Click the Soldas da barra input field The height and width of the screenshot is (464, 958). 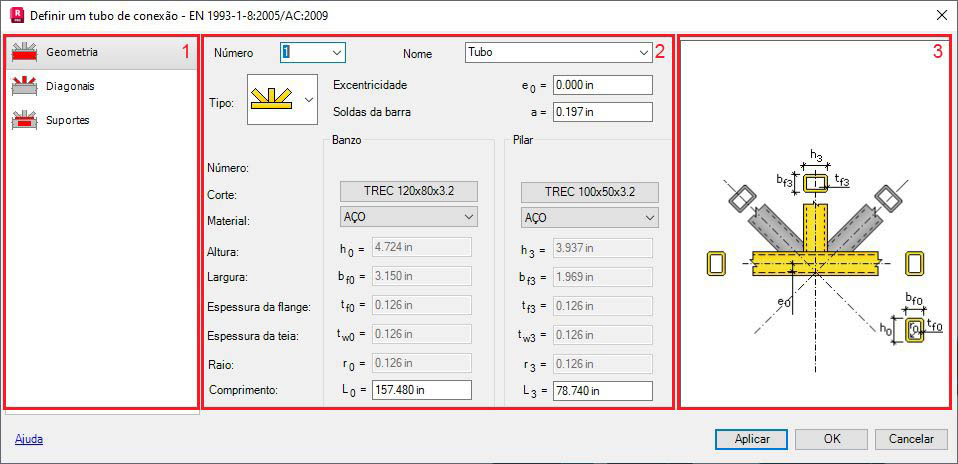point(602,112)
